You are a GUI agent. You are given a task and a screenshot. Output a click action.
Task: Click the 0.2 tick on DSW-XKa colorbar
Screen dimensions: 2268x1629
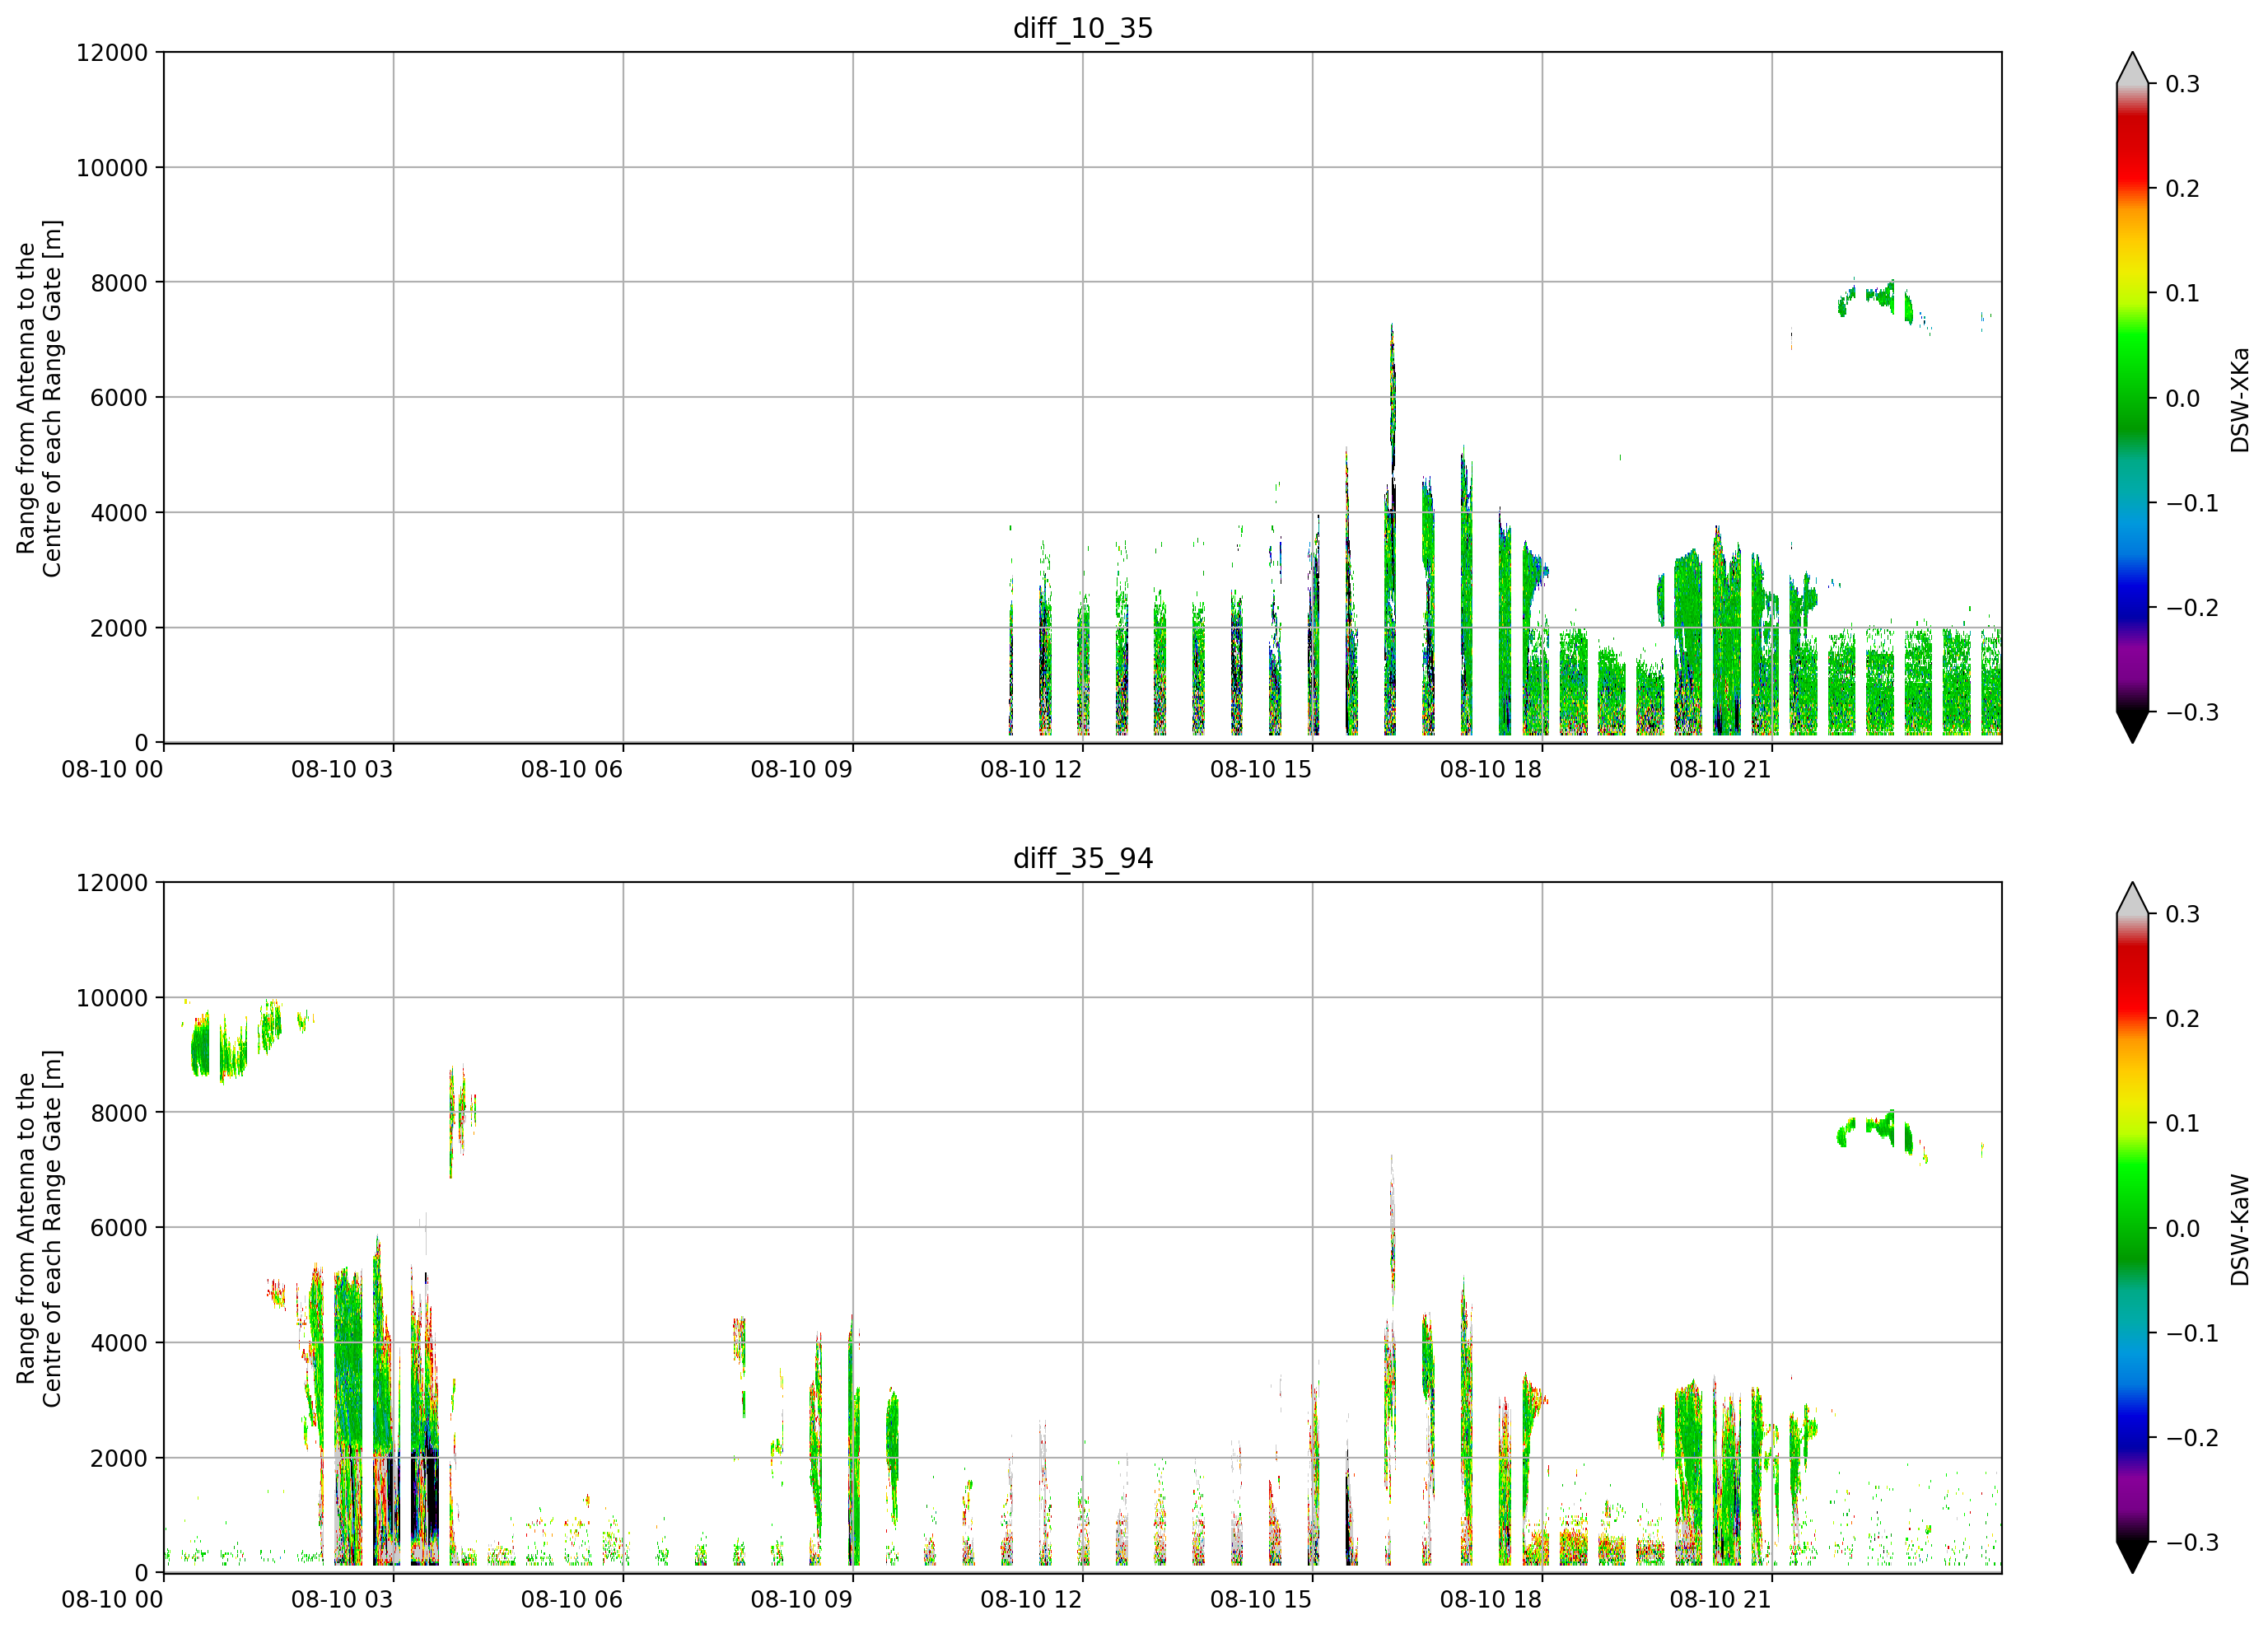[2182, 189]
